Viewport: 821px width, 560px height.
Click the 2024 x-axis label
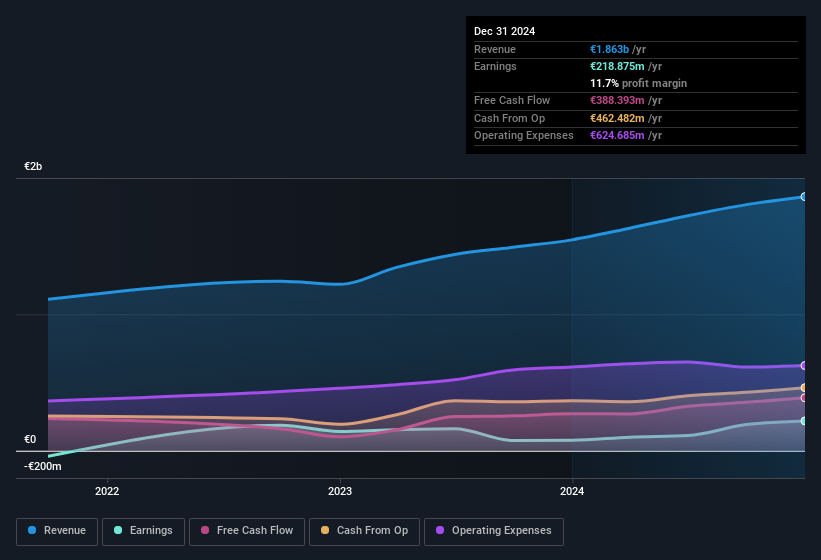(572, 491)
